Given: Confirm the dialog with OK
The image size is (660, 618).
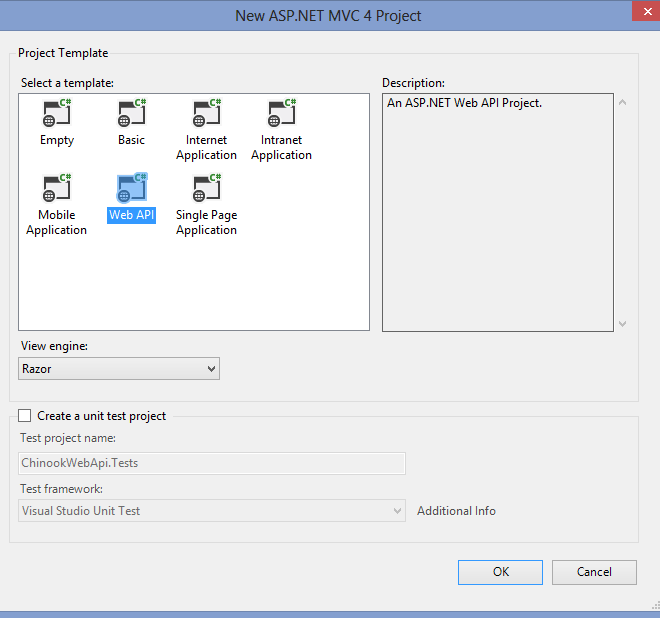Looking at the screenshot, I should coord(500,572).
